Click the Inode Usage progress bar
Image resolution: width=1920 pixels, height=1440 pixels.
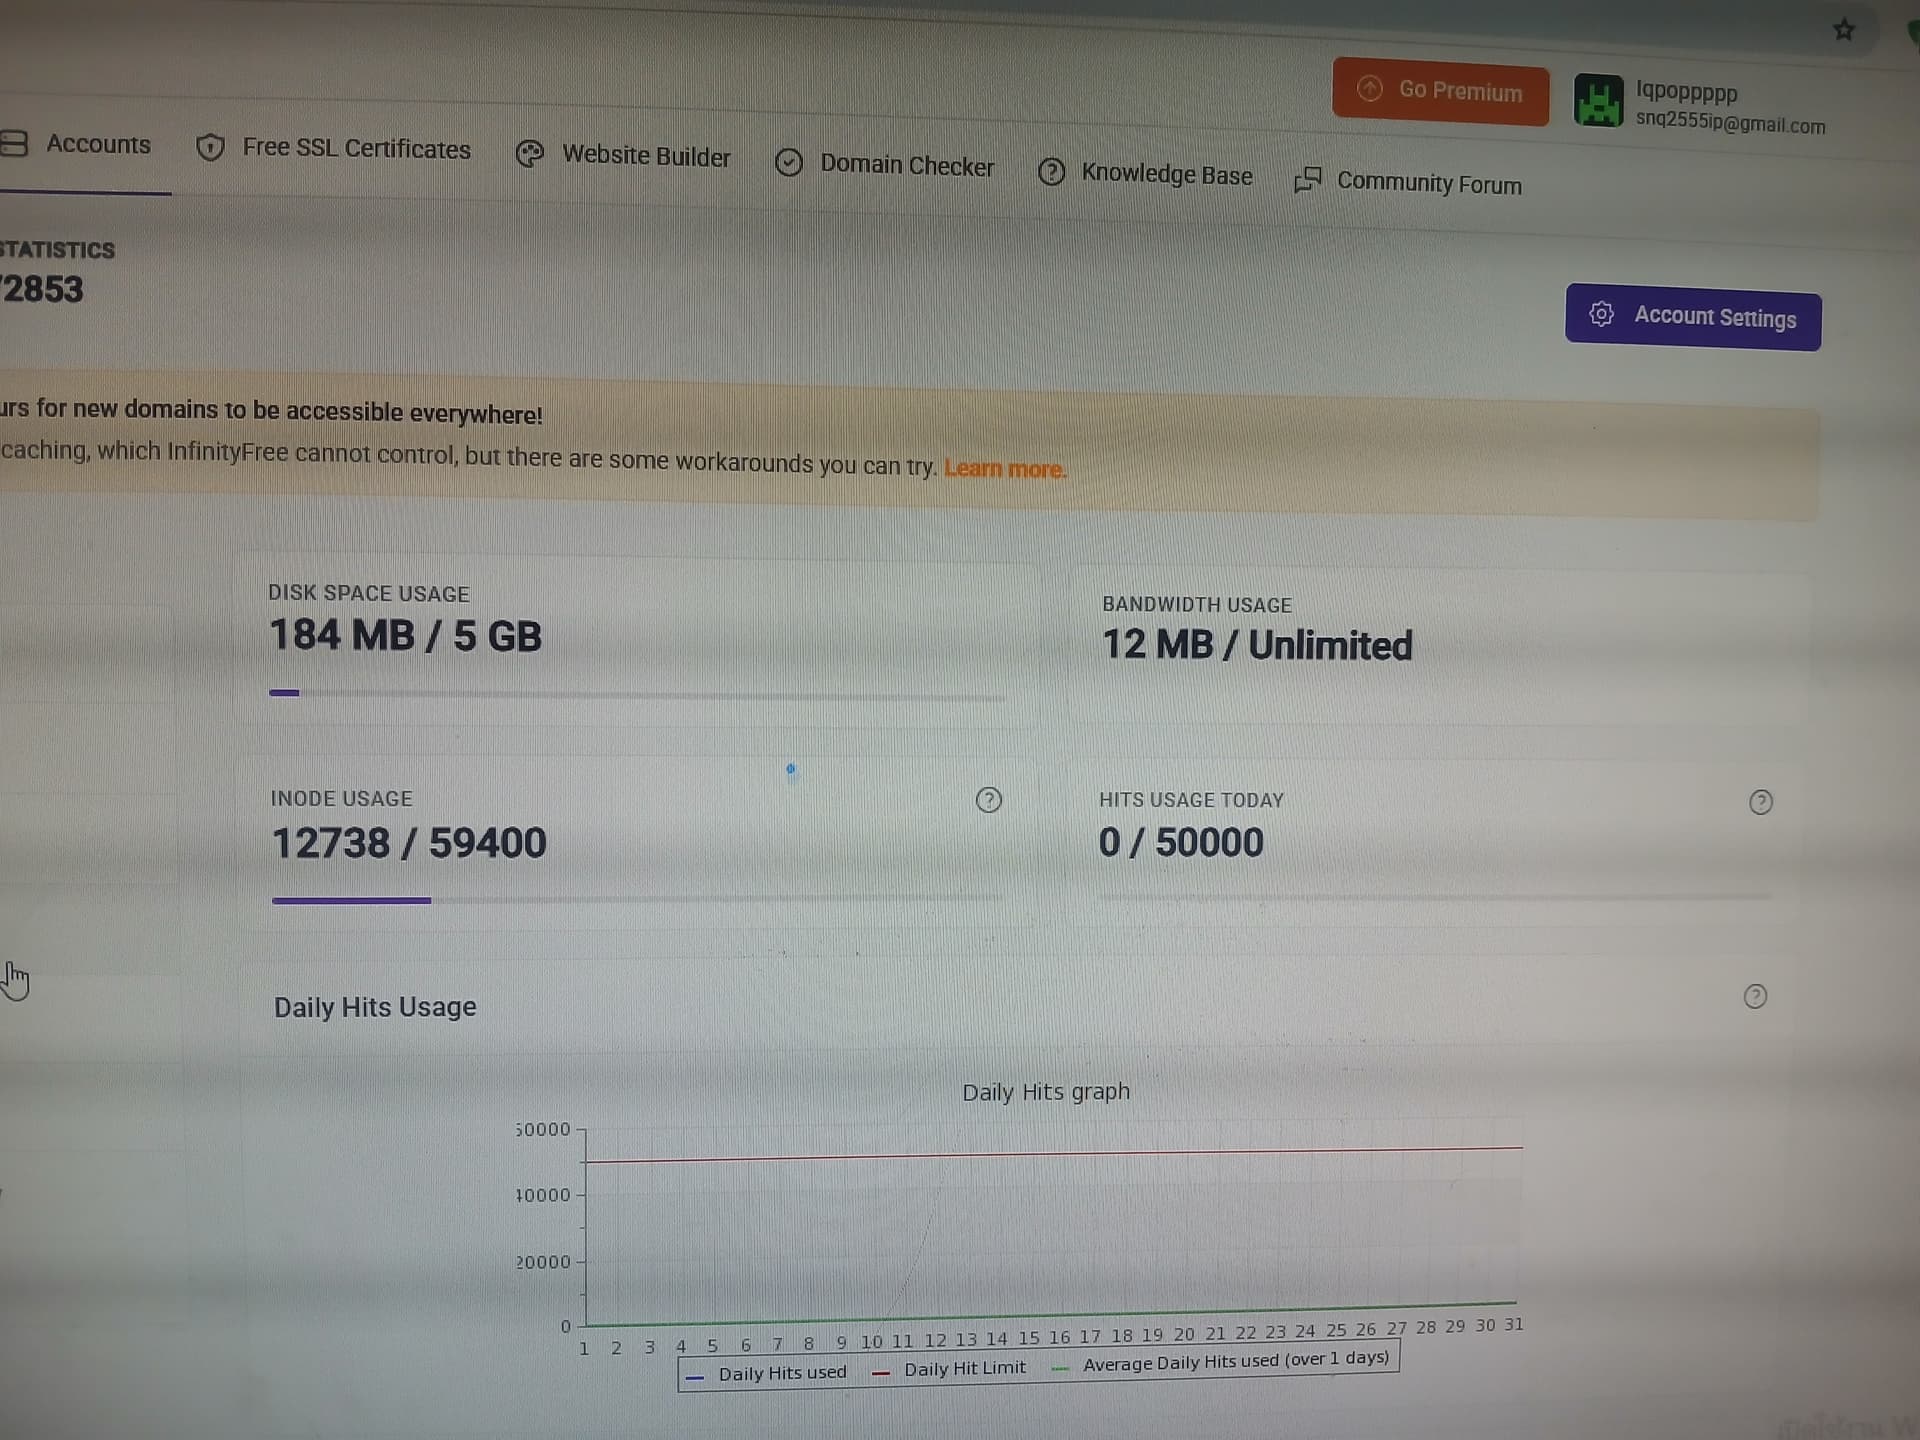coord(637,900)
